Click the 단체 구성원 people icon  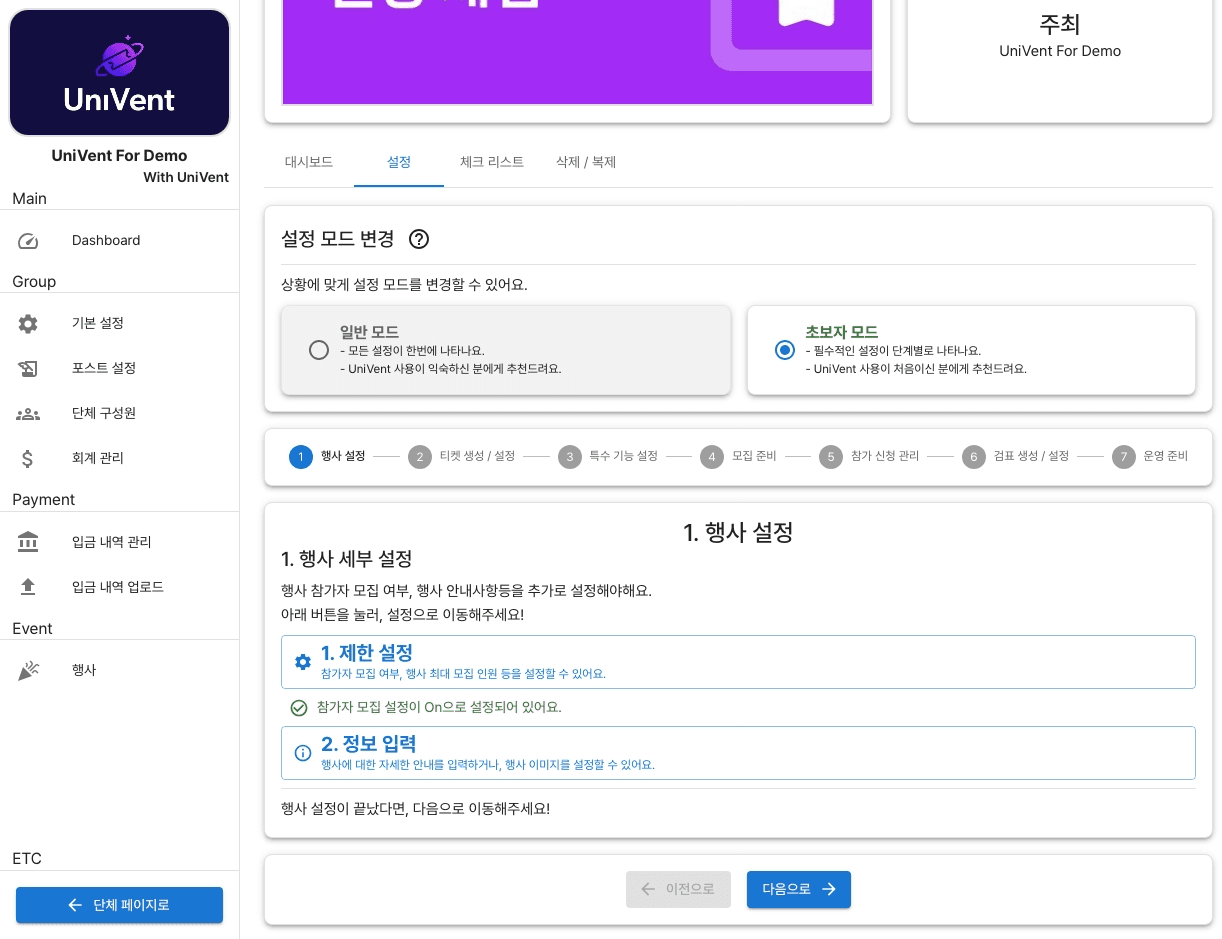pos(28,414)
